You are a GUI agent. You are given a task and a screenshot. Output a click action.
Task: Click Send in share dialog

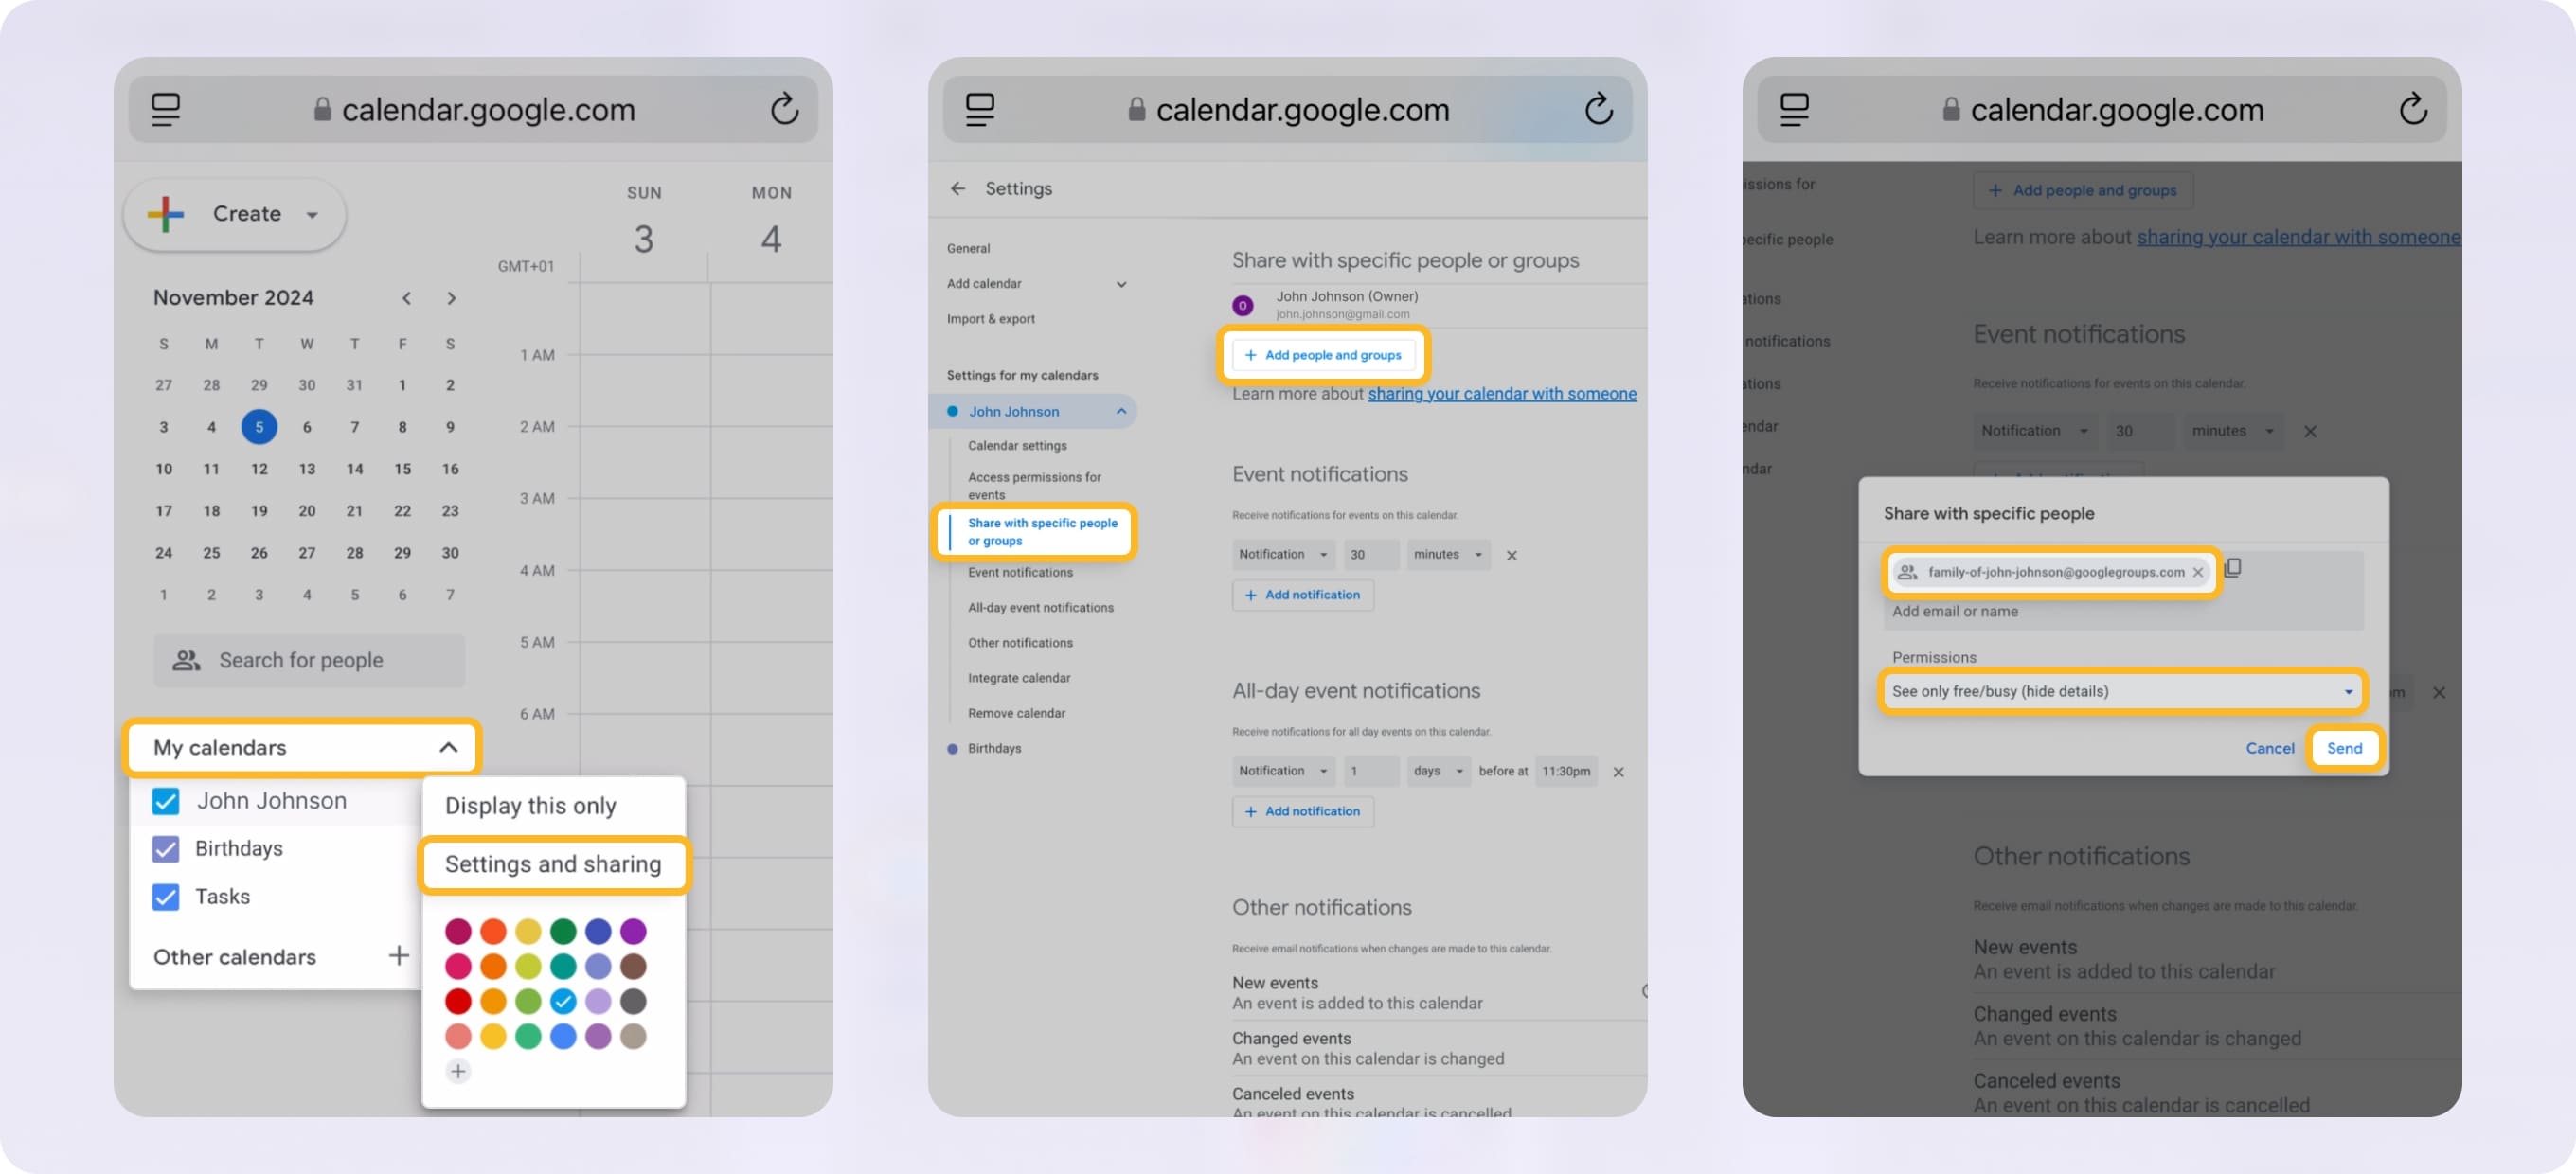(2343, 748)
